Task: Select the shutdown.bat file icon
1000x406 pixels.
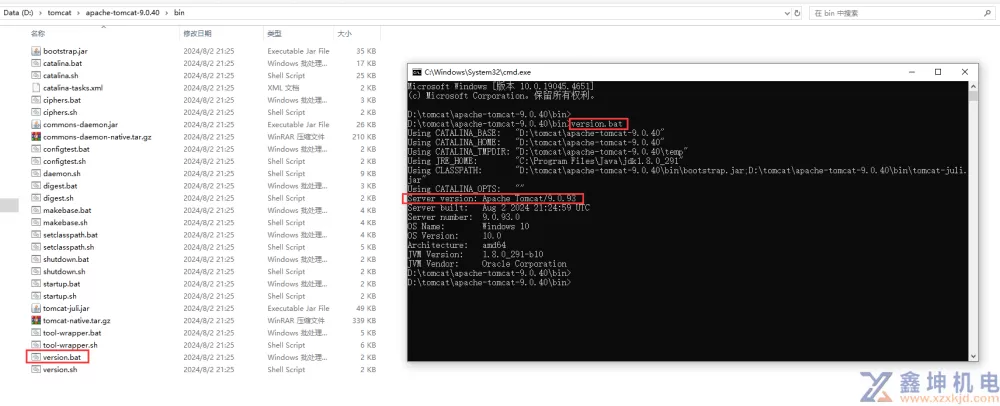Action: 36,259
